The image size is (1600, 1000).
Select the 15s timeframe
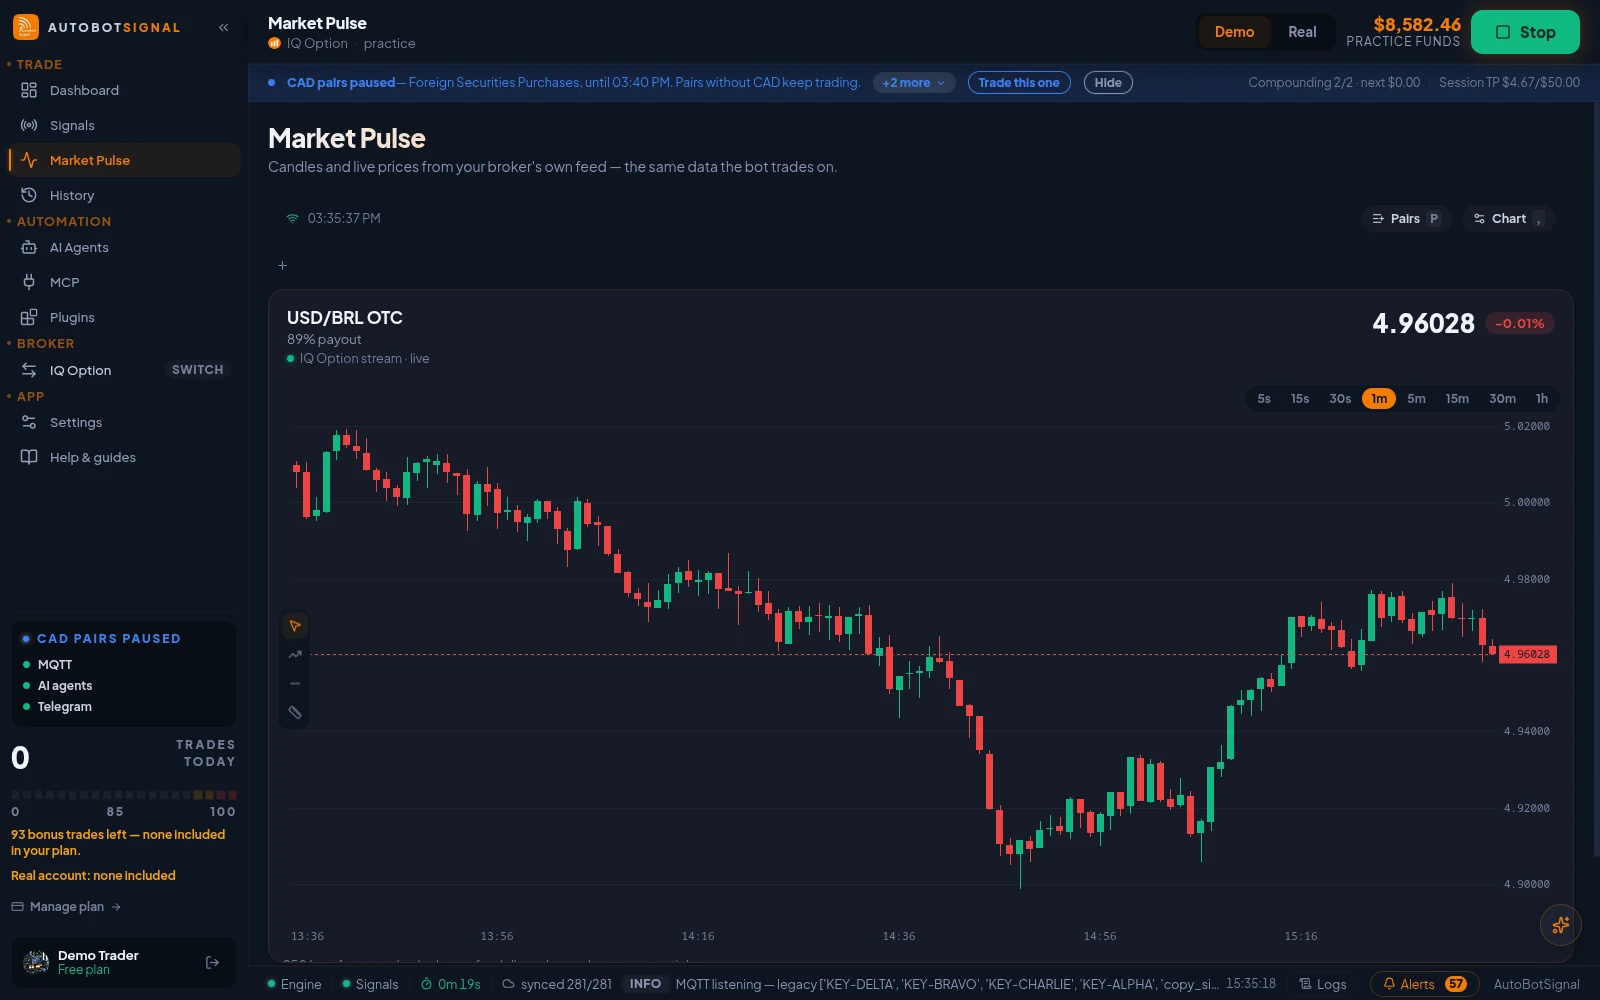click(x=1300, y=399)
